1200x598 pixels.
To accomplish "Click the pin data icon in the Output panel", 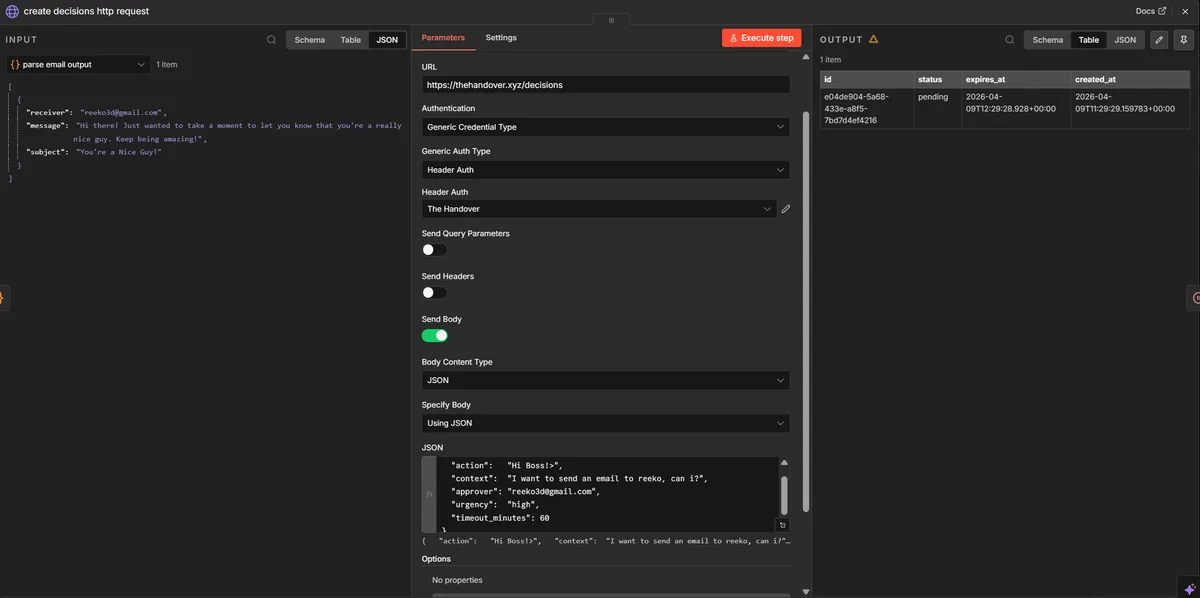I will [x=1183, y=39].
